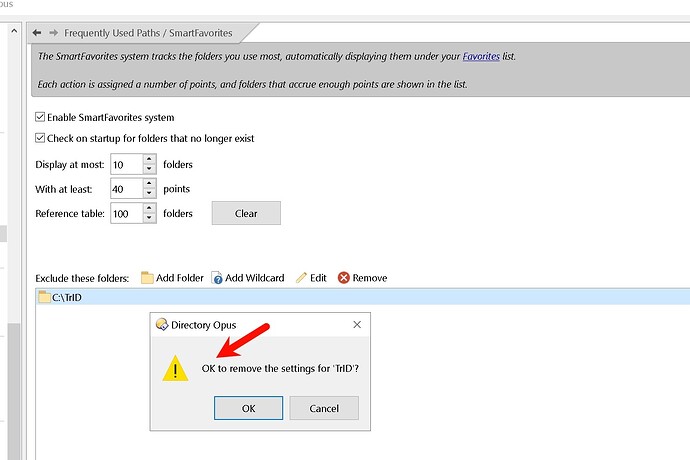Viewport: 690px width, 460px height.
Task: Decrease the With at least points value
Action: coord(149,193)
